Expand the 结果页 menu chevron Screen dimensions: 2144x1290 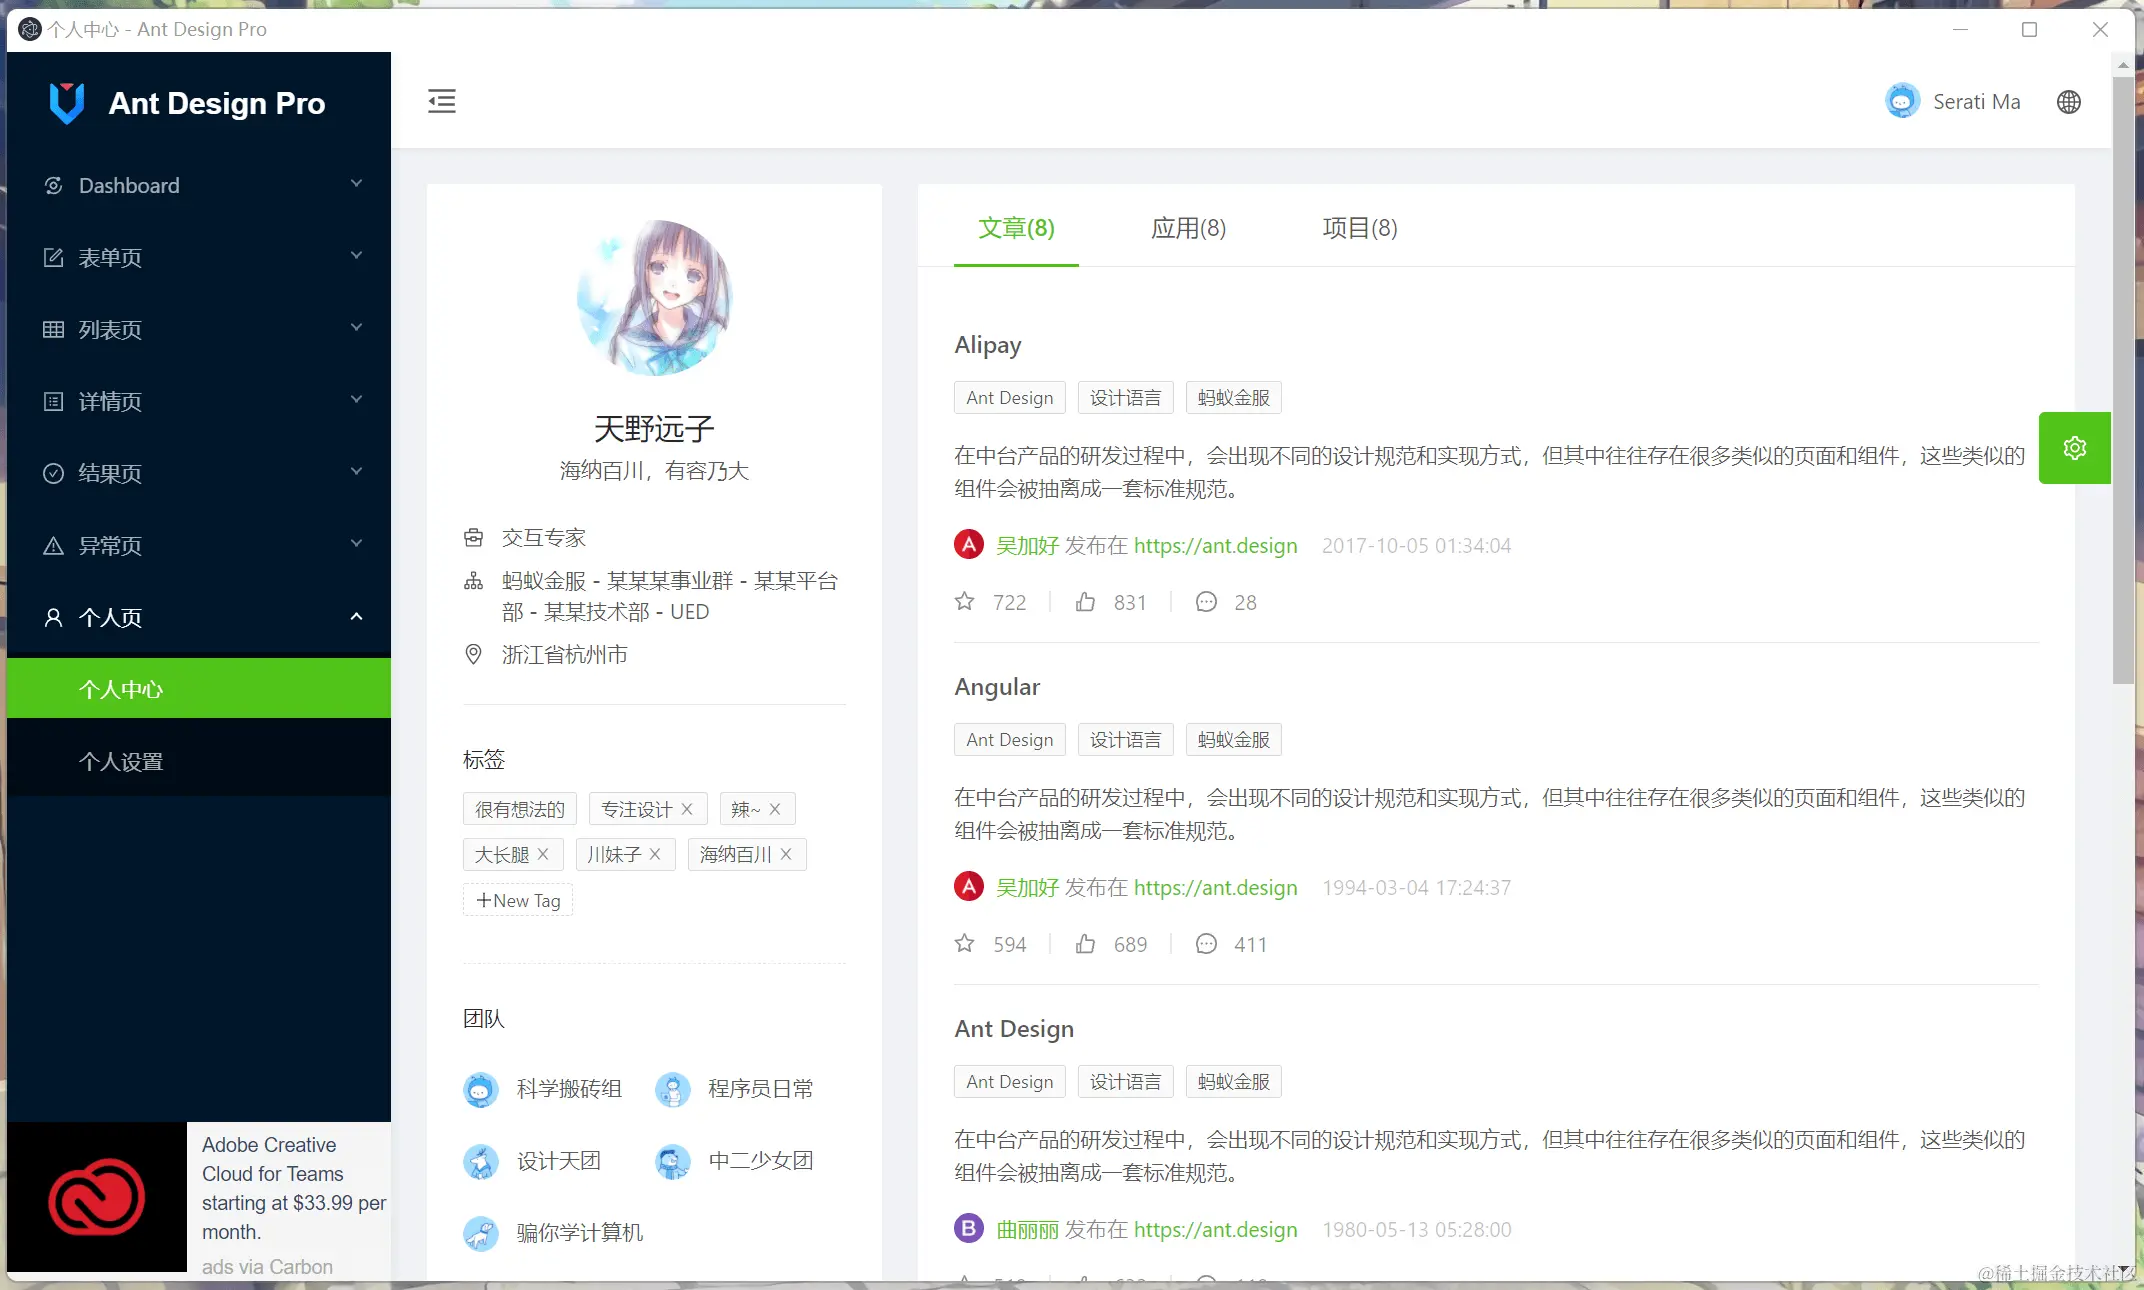click(356, 472)
